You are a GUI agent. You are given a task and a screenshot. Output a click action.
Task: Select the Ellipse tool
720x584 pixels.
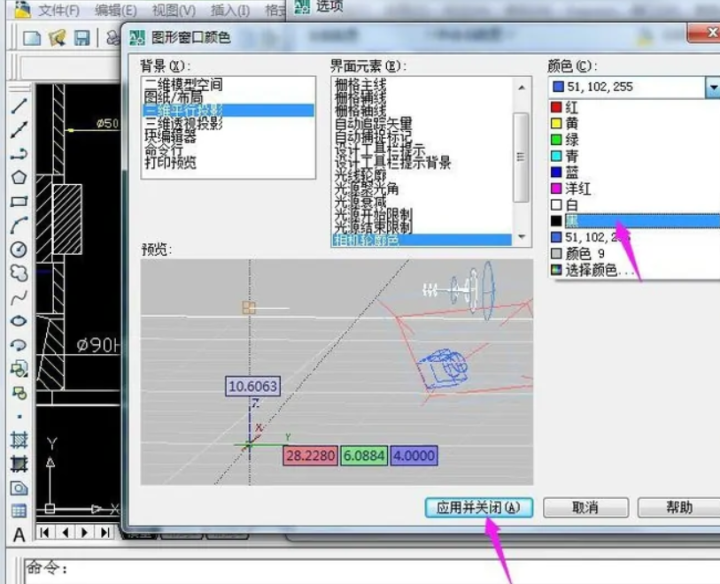tap(19, 321)
